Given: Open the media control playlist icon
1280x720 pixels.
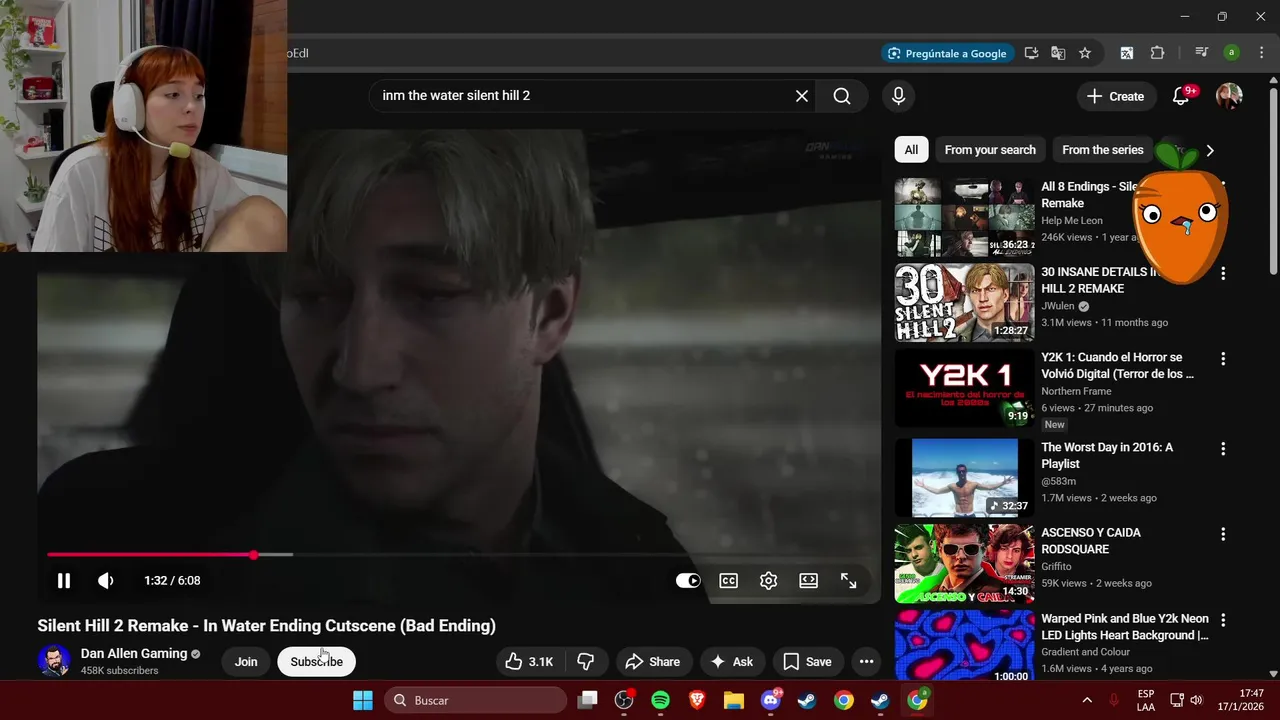Looking at the screenshot, I should (1202, 53).
